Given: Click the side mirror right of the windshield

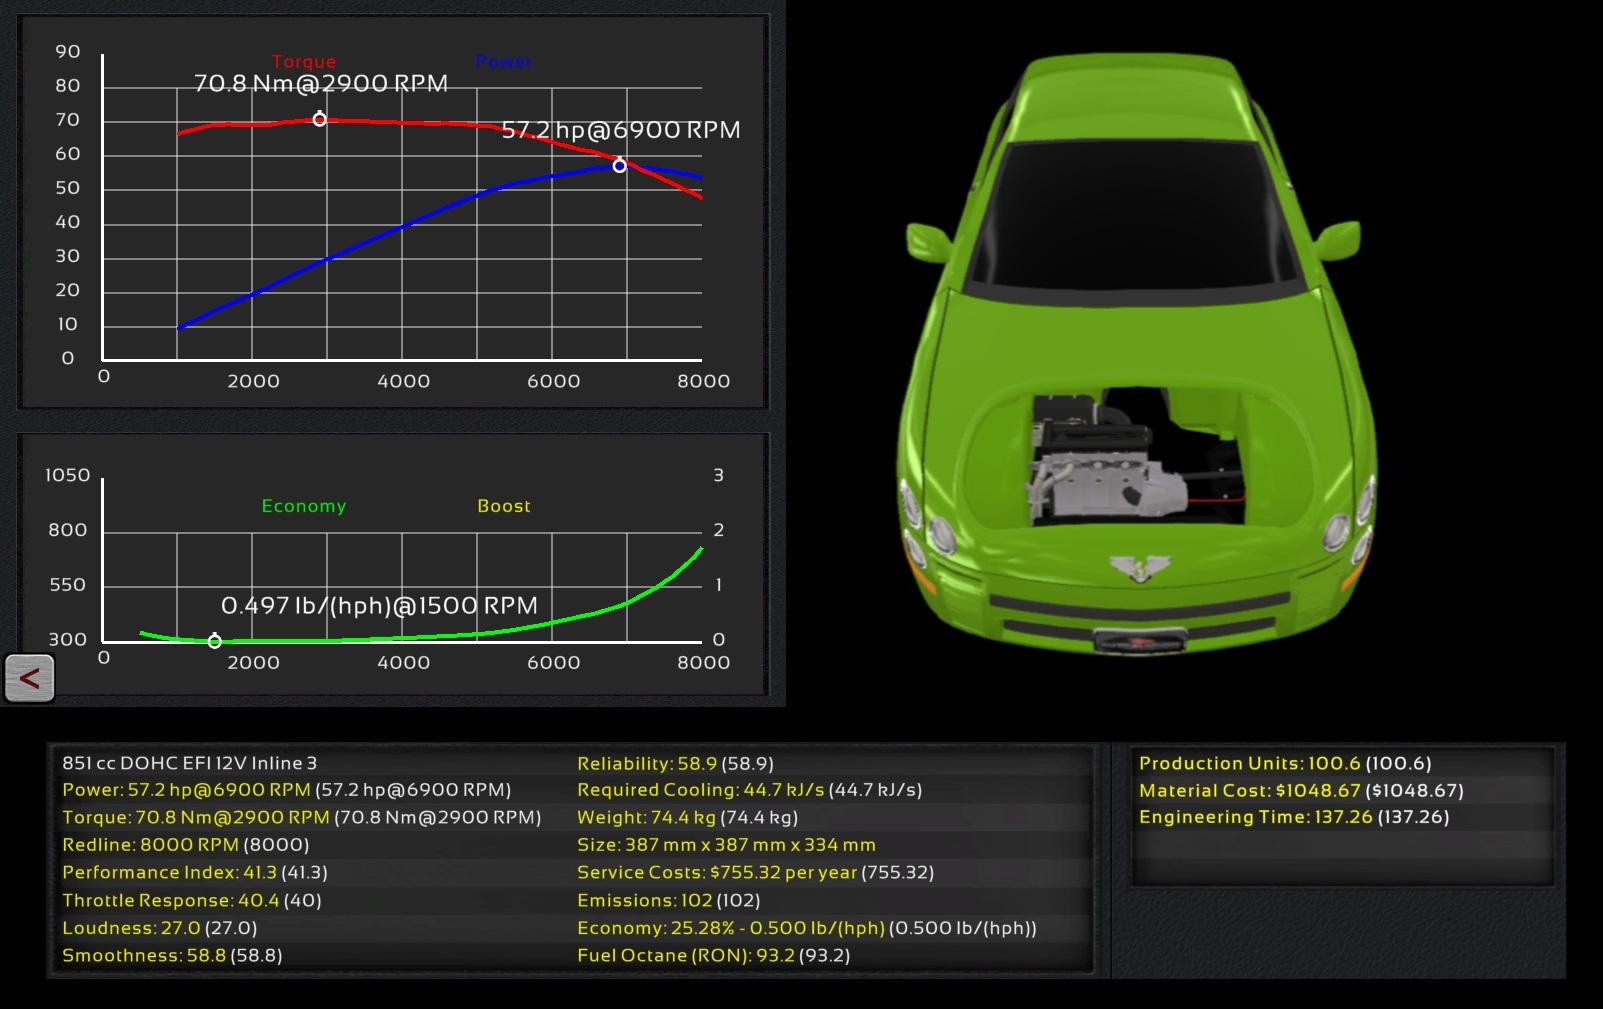Looking at the screenshot, I should tap(1337, 241).
